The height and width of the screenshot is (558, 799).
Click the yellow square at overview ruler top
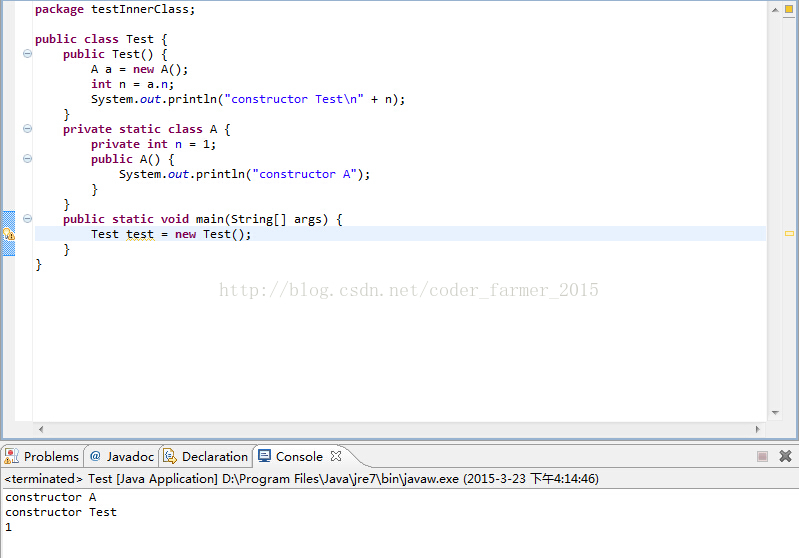(x=789, y=9)
